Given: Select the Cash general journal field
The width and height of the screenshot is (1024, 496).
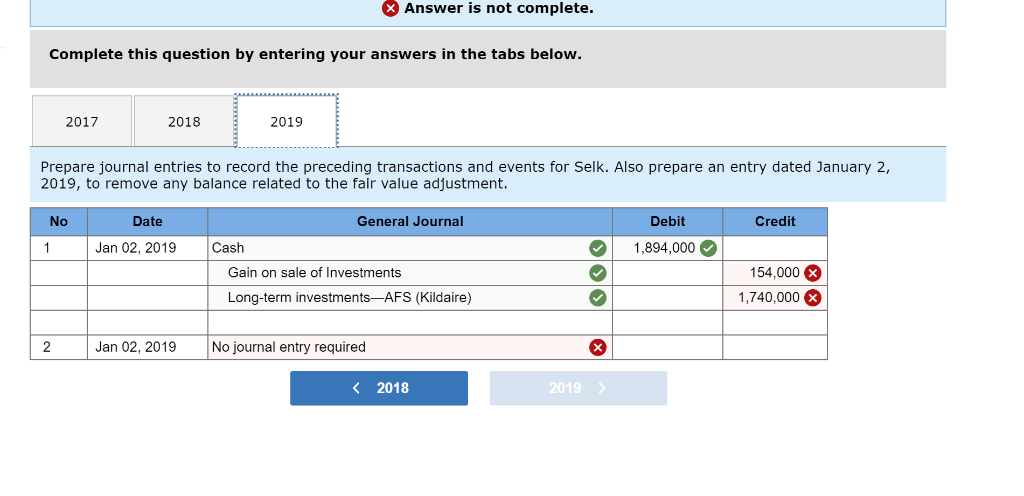Looking at the screenshot, I should click(410, 248).
